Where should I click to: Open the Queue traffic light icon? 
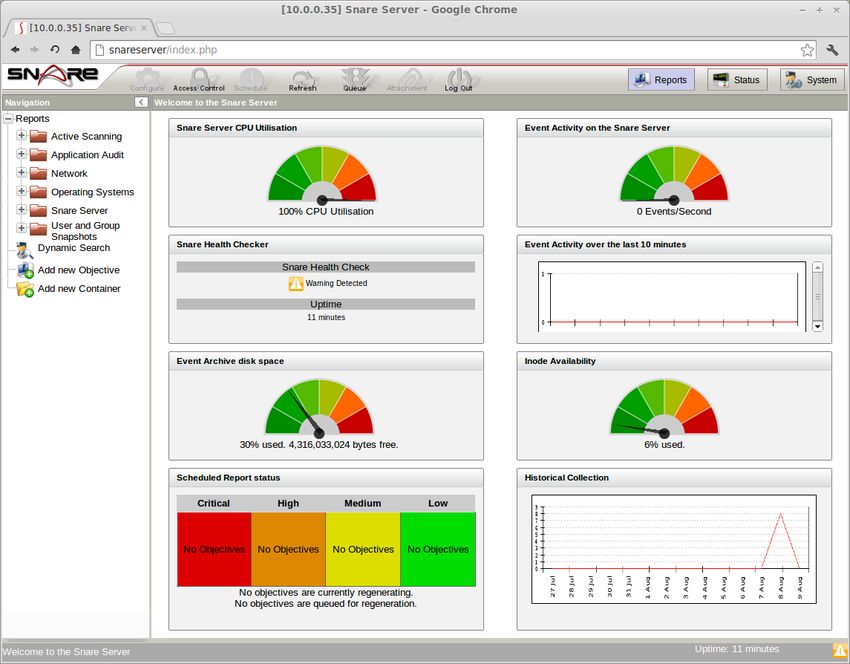(355, 80)
